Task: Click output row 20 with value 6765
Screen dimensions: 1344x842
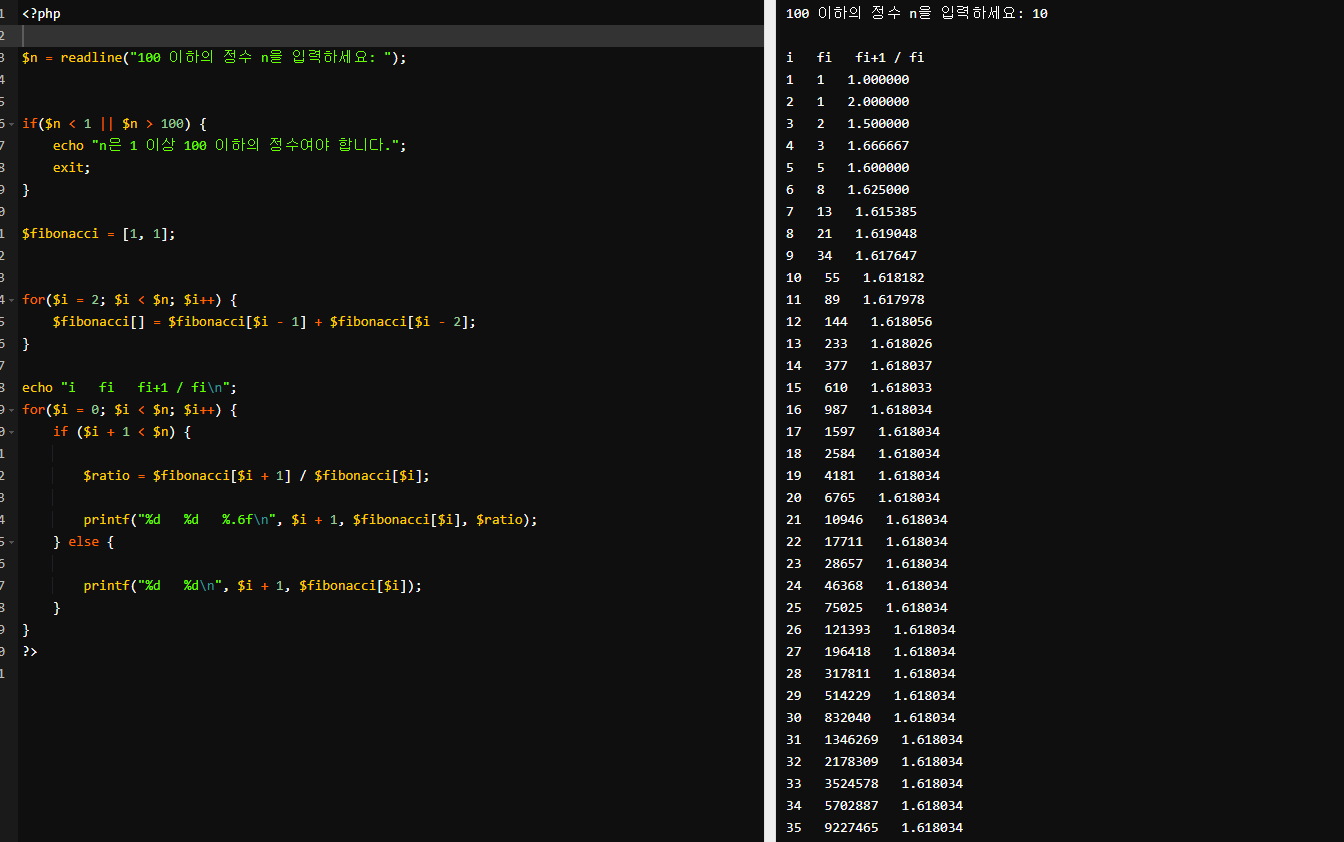Action: point(862,498)
